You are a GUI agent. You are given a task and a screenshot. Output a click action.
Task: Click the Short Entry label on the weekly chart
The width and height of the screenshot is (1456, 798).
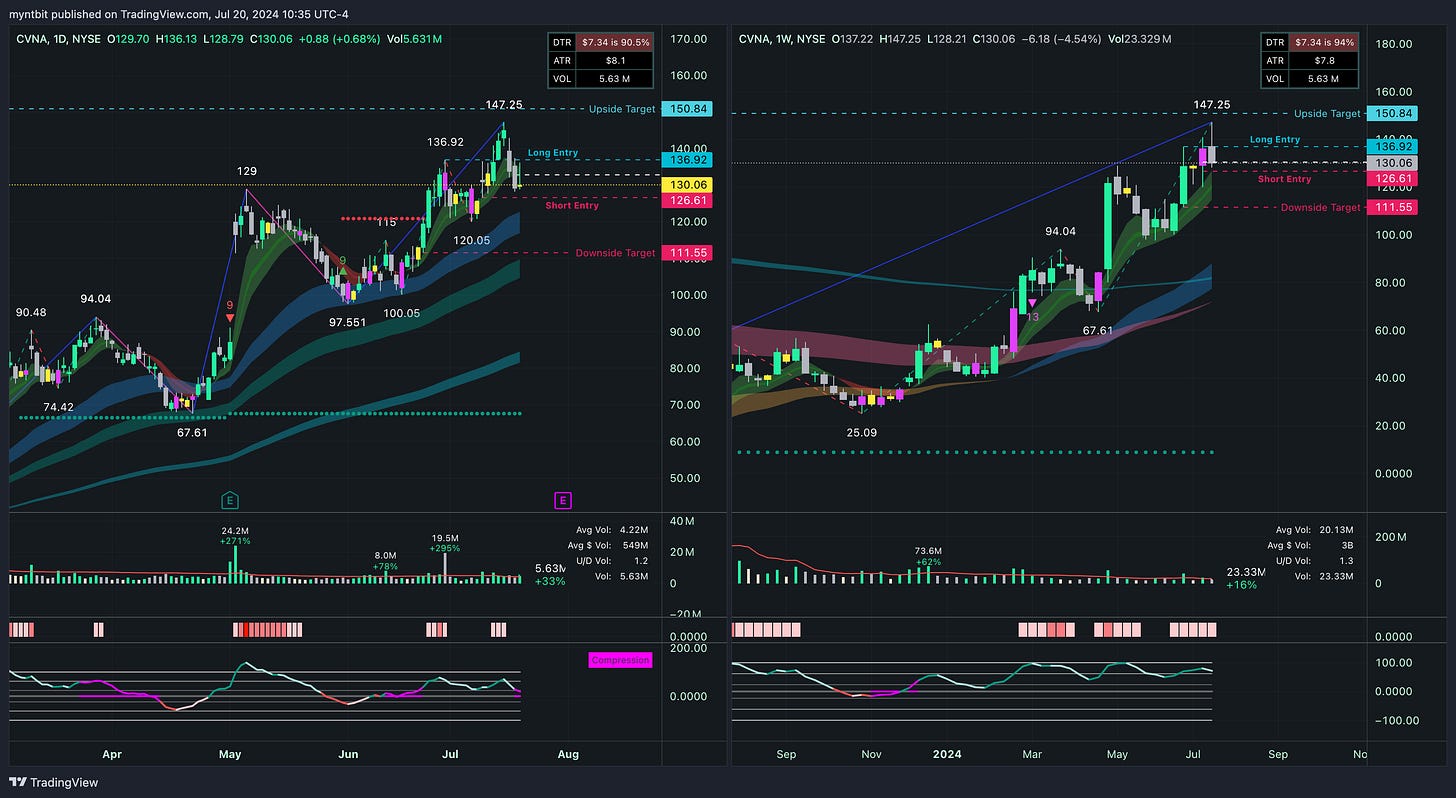coord(1284,179)
